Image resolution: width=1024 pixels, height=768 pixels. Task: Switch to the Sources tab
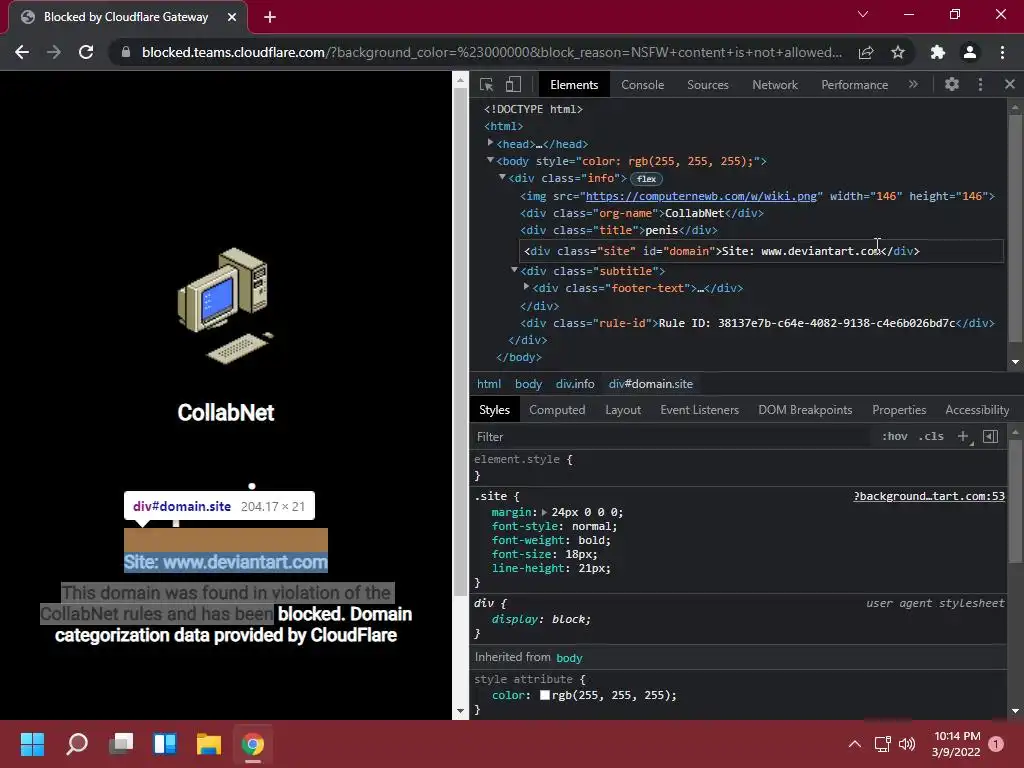coord(708,85)
